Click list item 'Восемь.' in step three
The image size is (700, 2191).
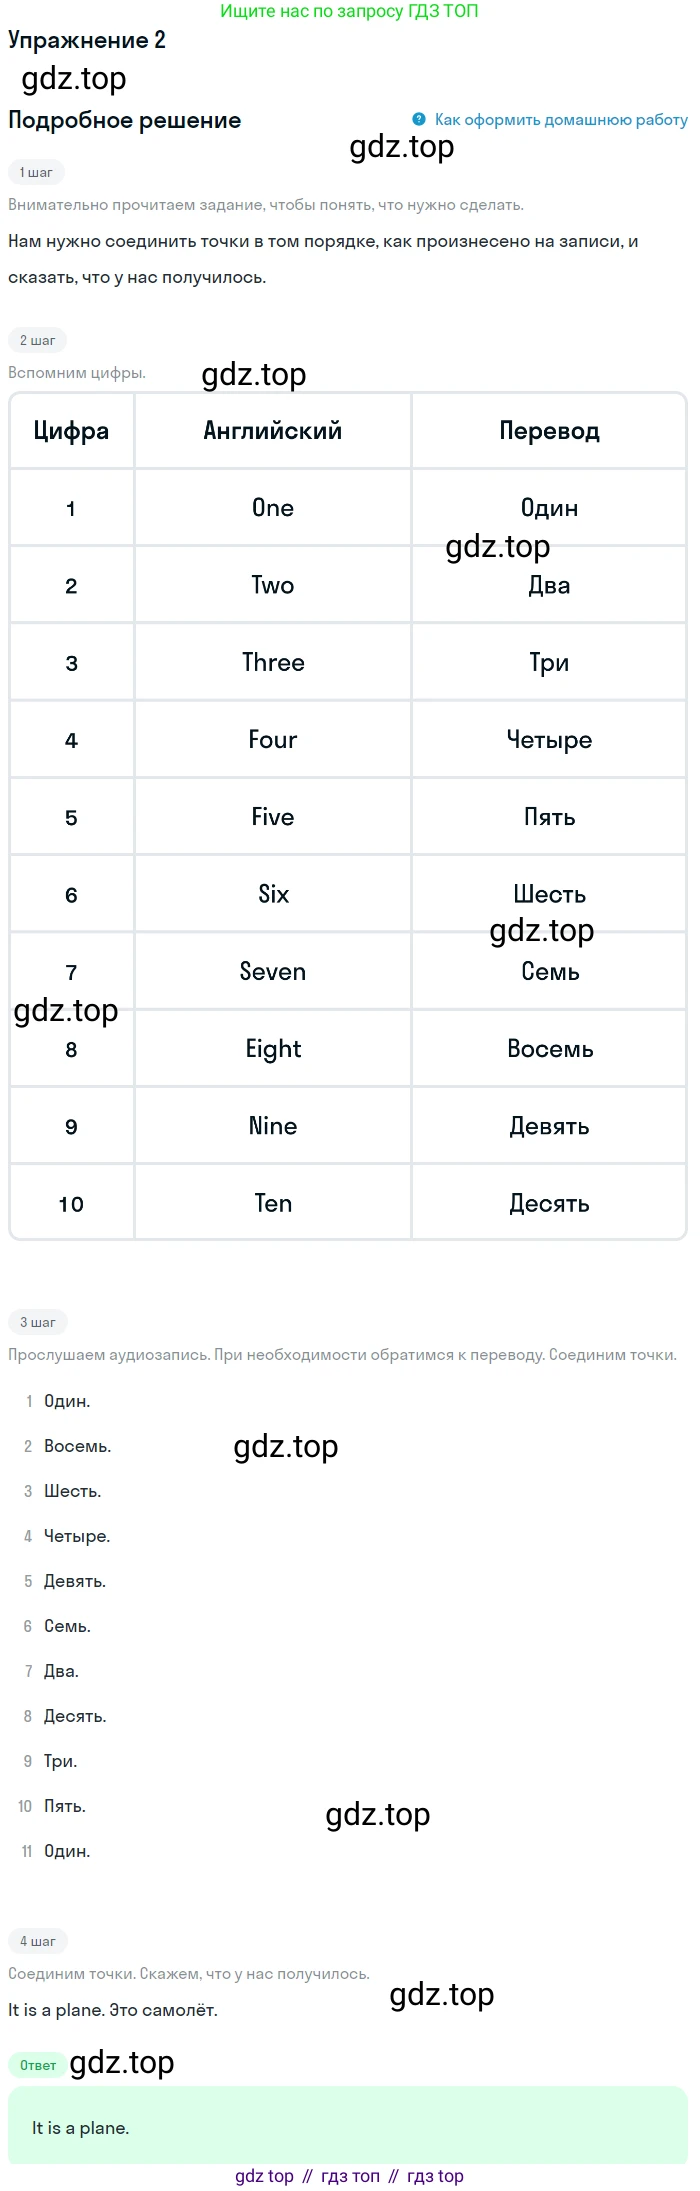coord(78,1446)
